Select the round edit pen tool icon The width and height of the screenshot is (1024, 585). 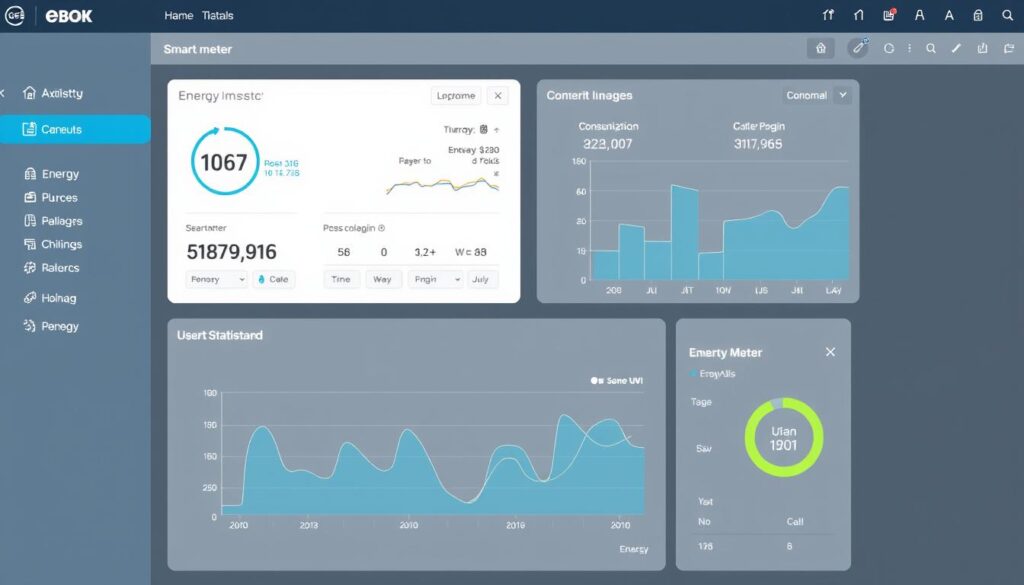(857, 48)
